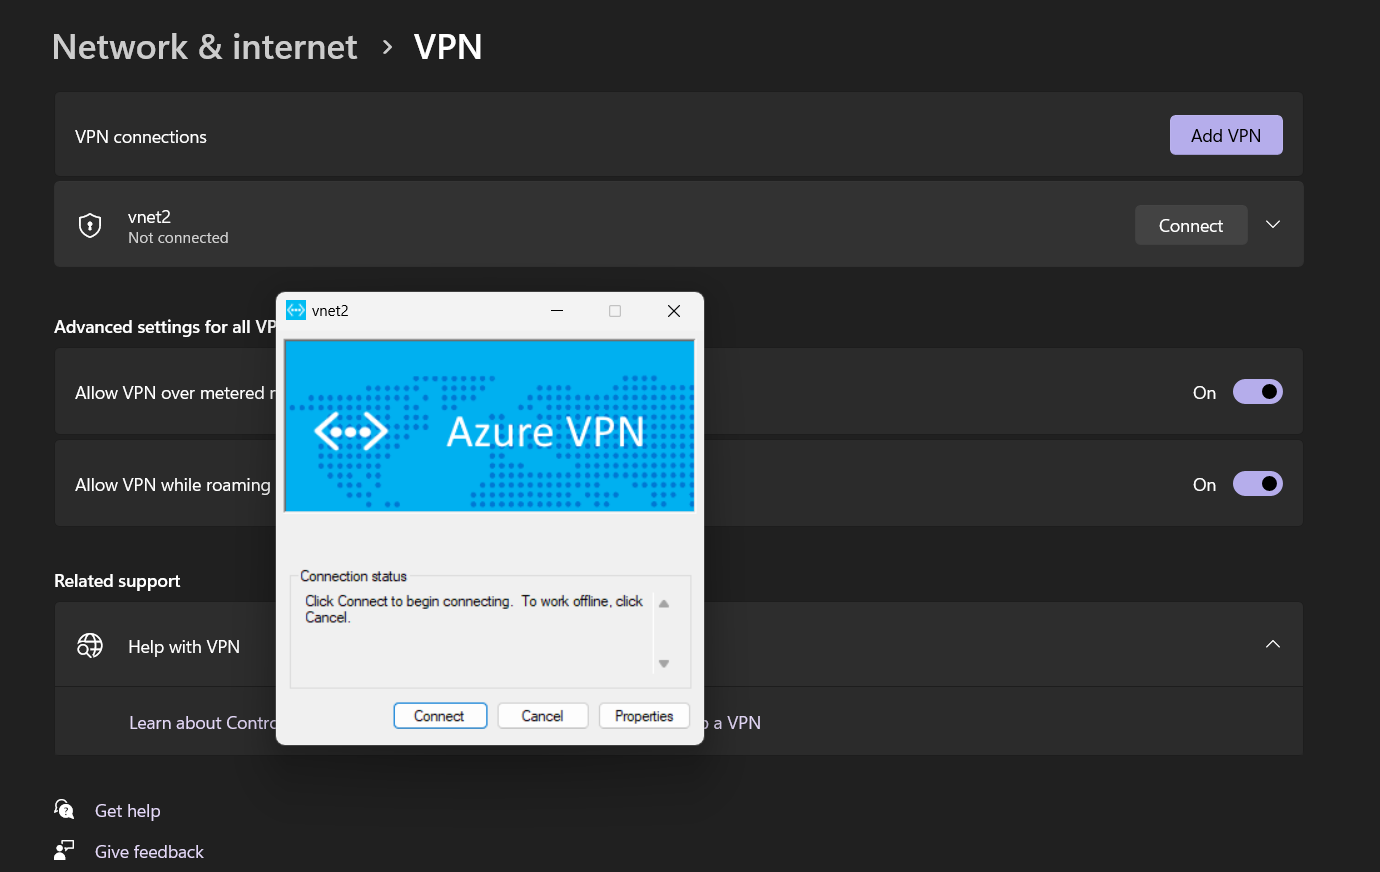Click the VPN breadcrumb heading
This screenshot has width=1380, height=872.
tap(448, 46)
